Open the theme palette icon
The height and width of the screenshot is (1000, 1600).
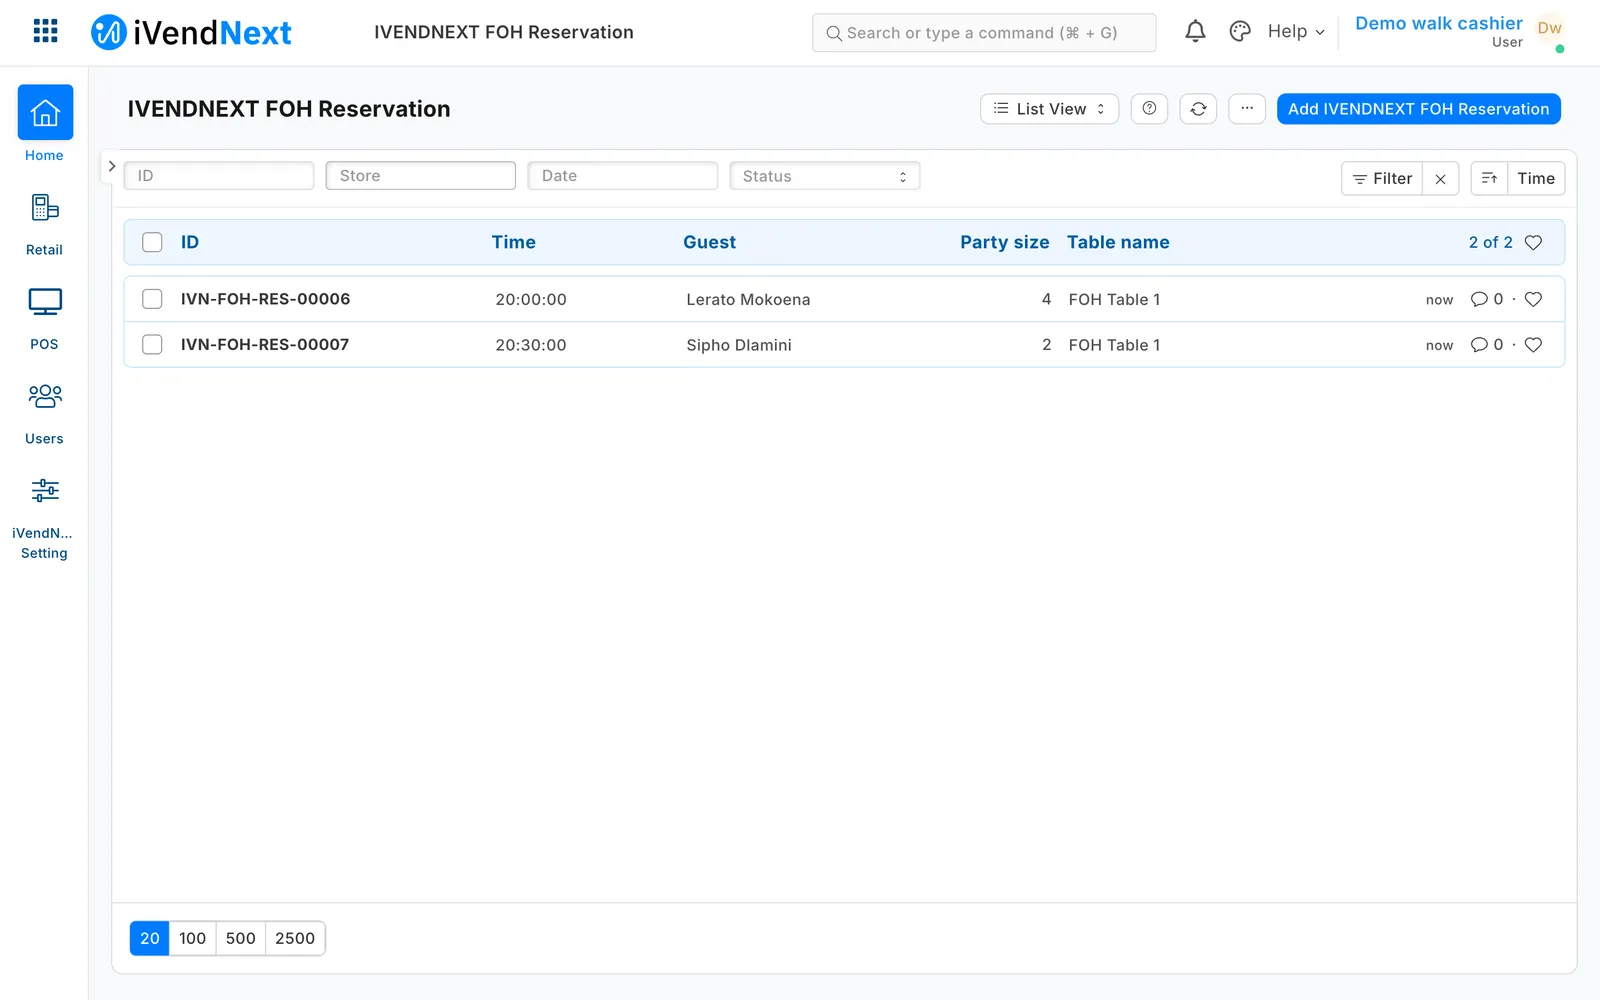click(x=1240, y=31)
